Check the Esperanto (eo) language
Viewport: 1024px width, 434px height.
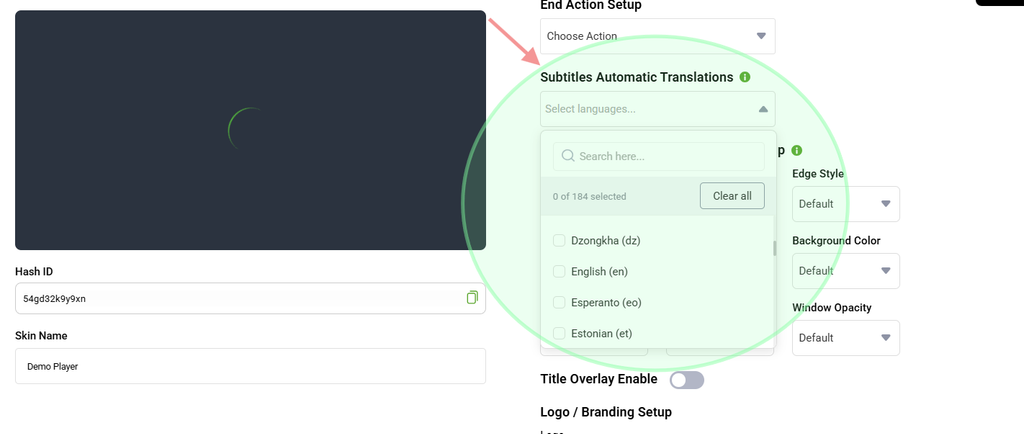(x=559, y=302)
